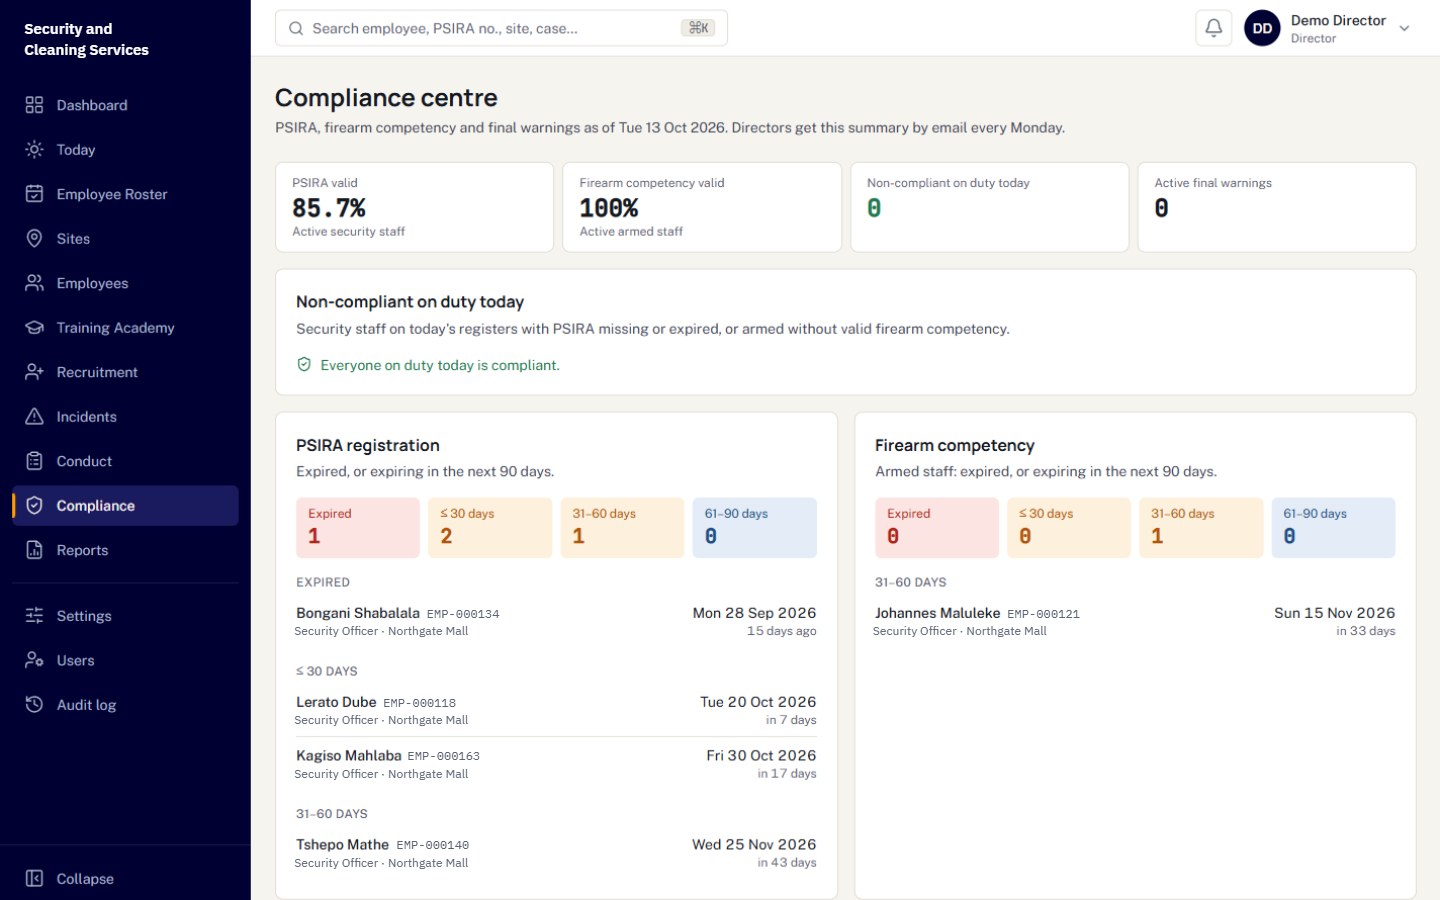Click the search magnifier icon
This screenshot has width=1440, height=900.
tap(296, 28)
